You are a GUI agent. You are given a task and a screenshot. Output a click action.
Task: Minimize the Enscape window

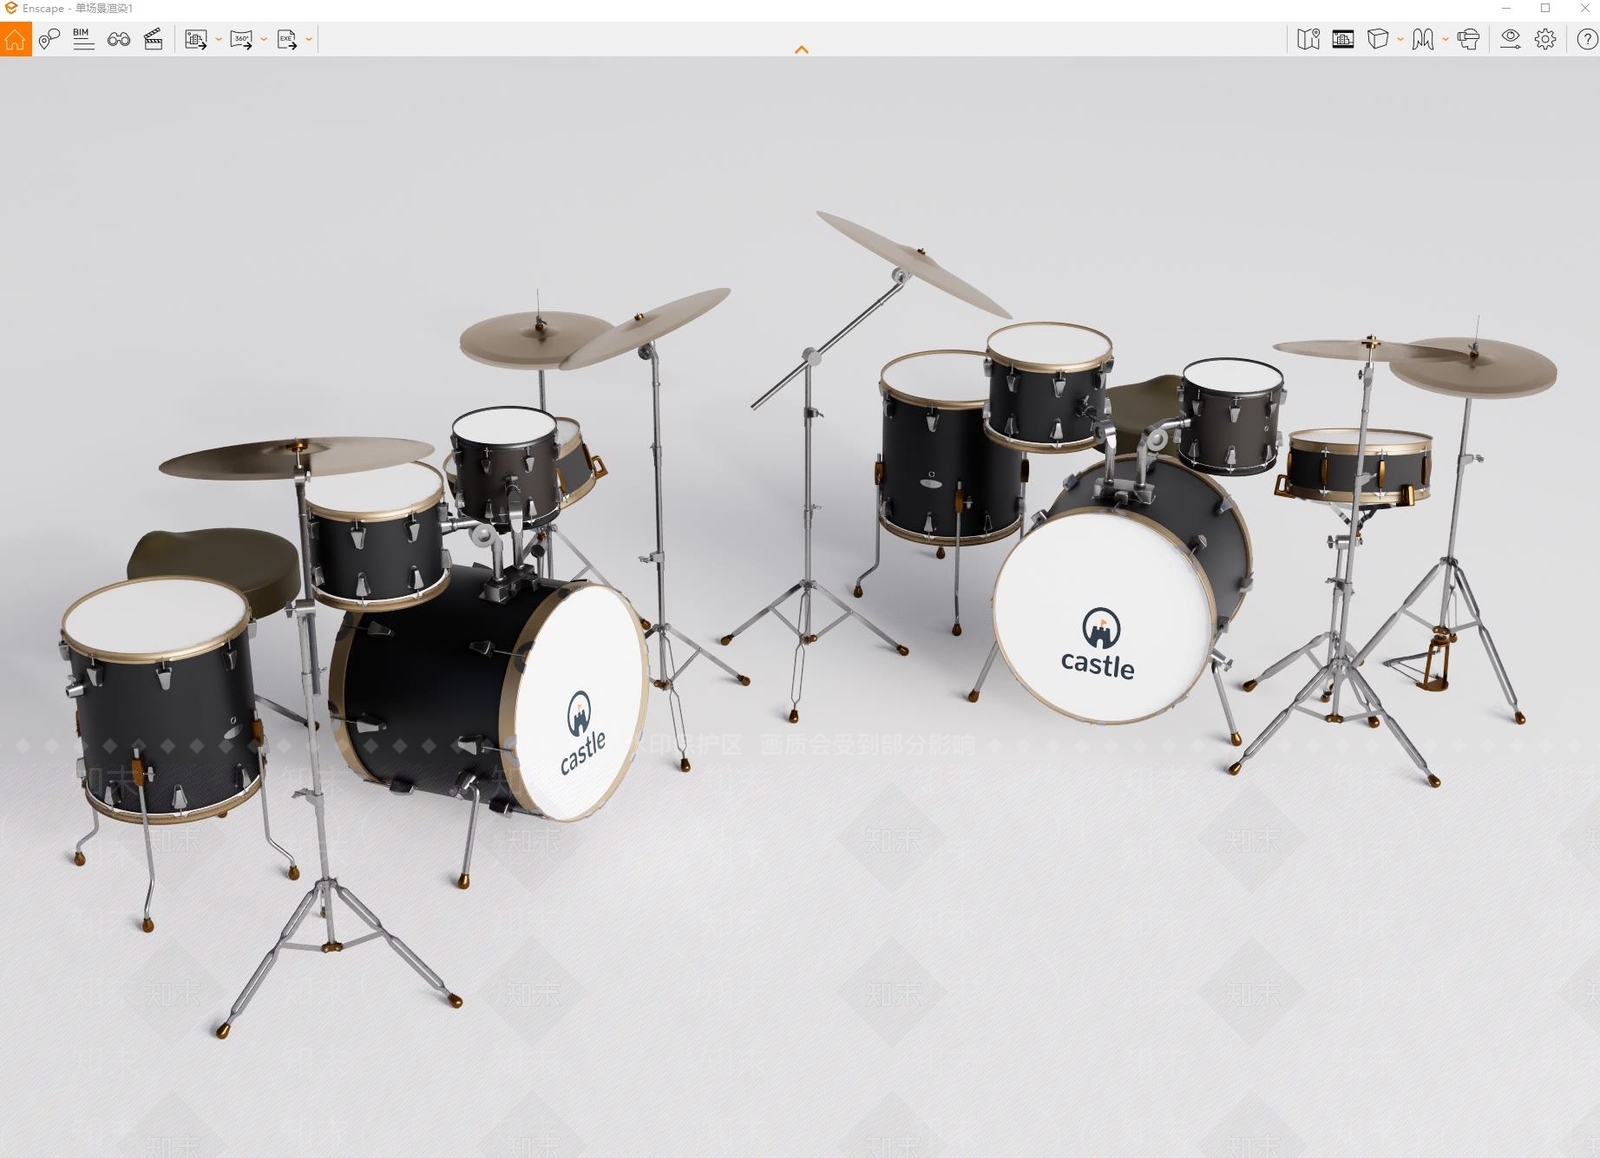(x=1506, y=8)
